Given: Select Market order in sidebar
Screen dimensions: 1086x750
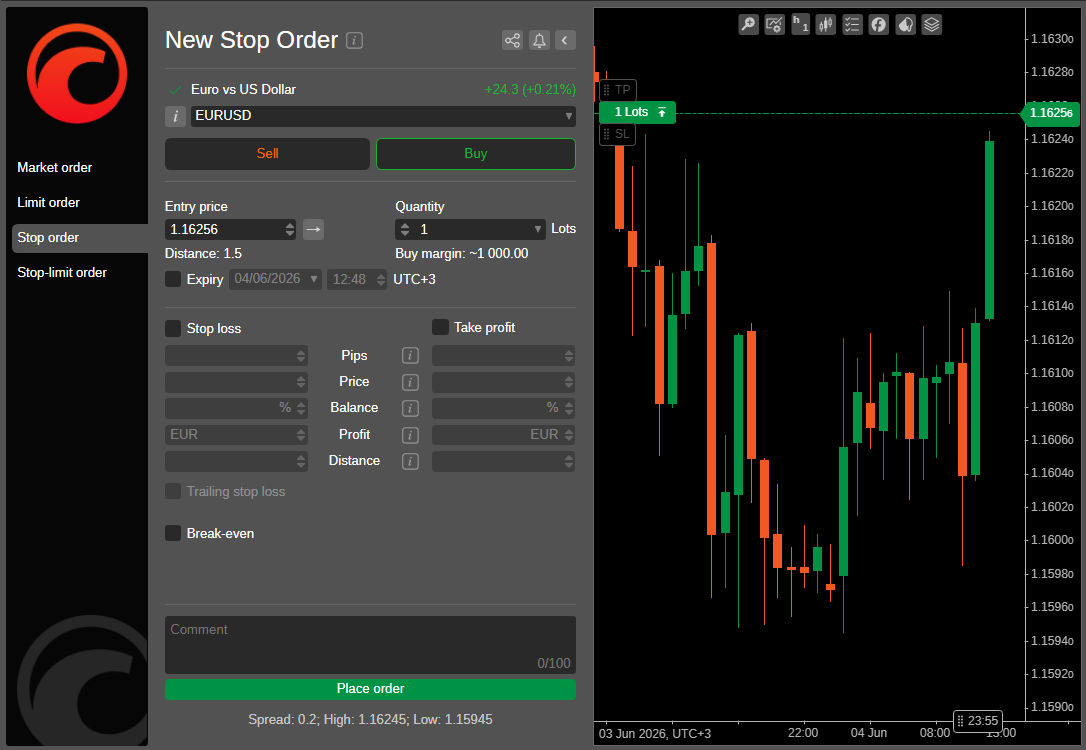Looking at the screenshot, I should [55, 168].
